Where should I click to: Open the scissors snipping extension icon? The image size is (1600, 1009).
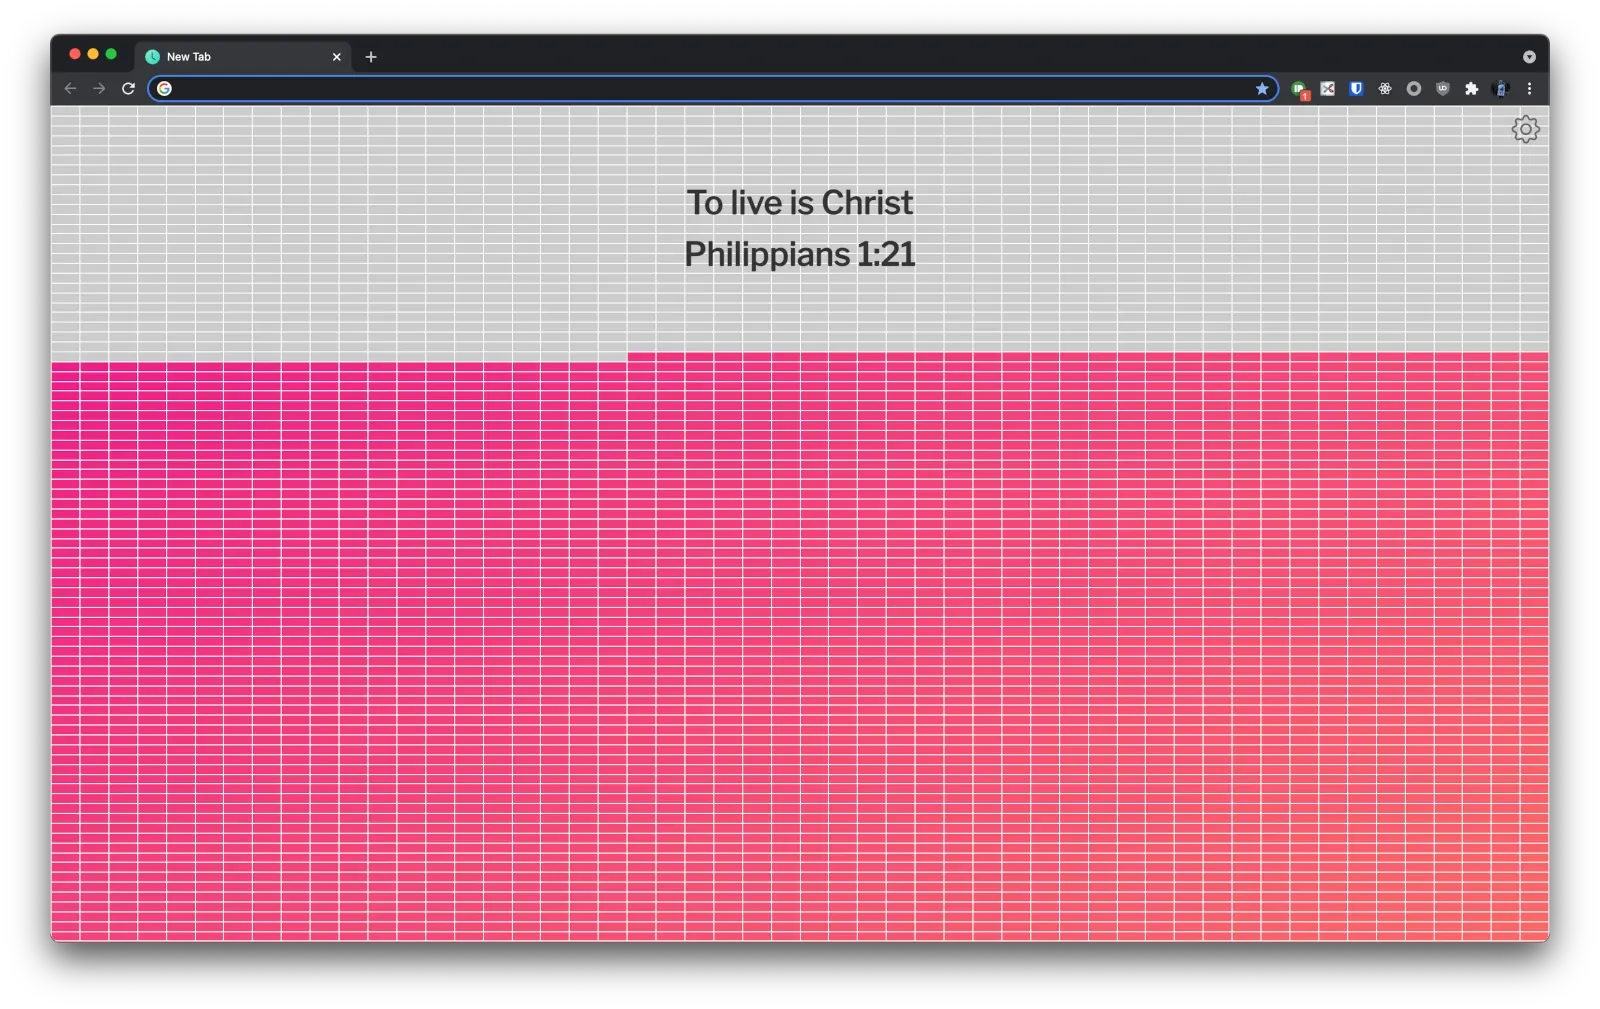pos(1328,89)
